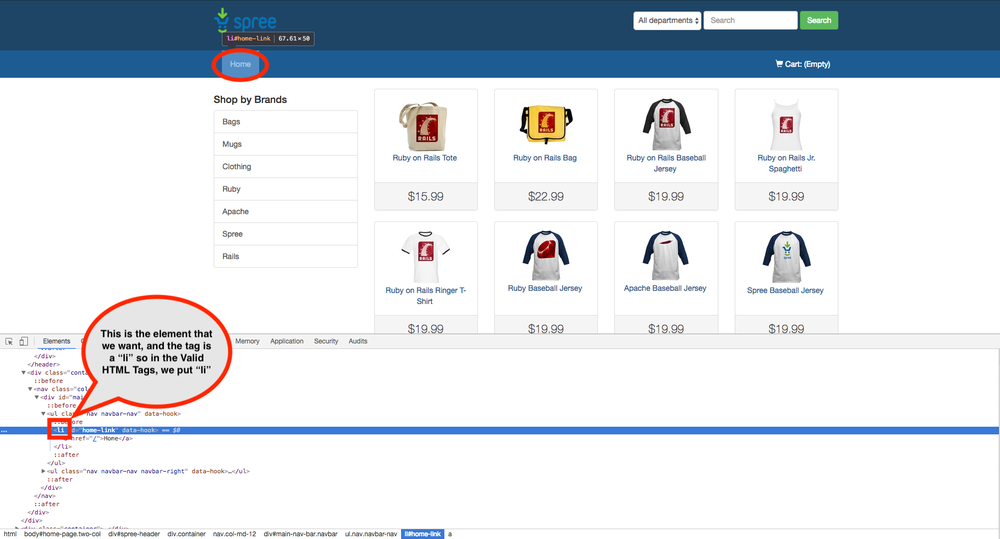Switch to the Application tab
This screenshot has width=1000, height=539.
[x=287, y=341]
